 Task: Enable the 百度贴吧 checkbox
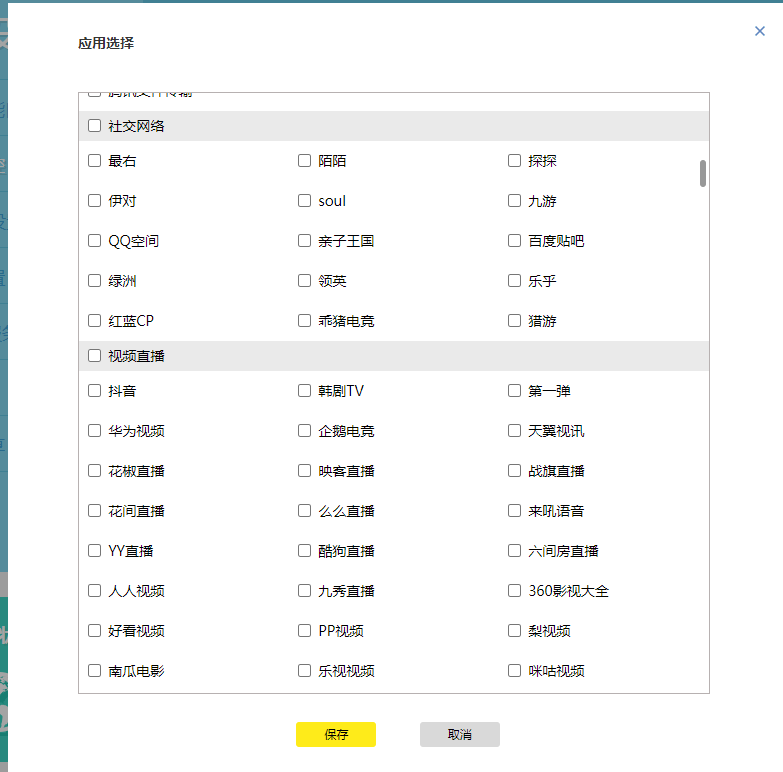[x=514, y=240]
